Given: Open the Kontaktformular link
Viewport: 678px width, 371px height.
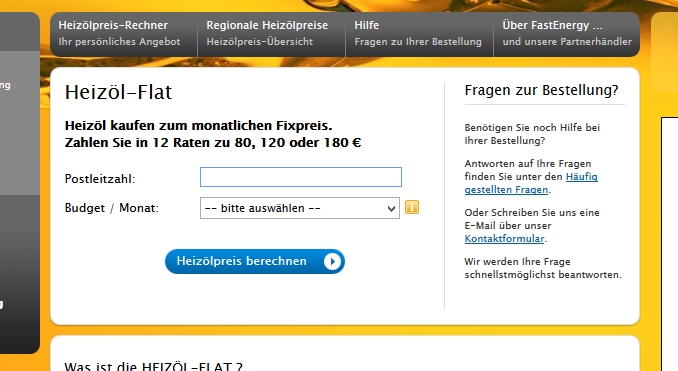Looking at the screenshot, I should click(504, 239).
